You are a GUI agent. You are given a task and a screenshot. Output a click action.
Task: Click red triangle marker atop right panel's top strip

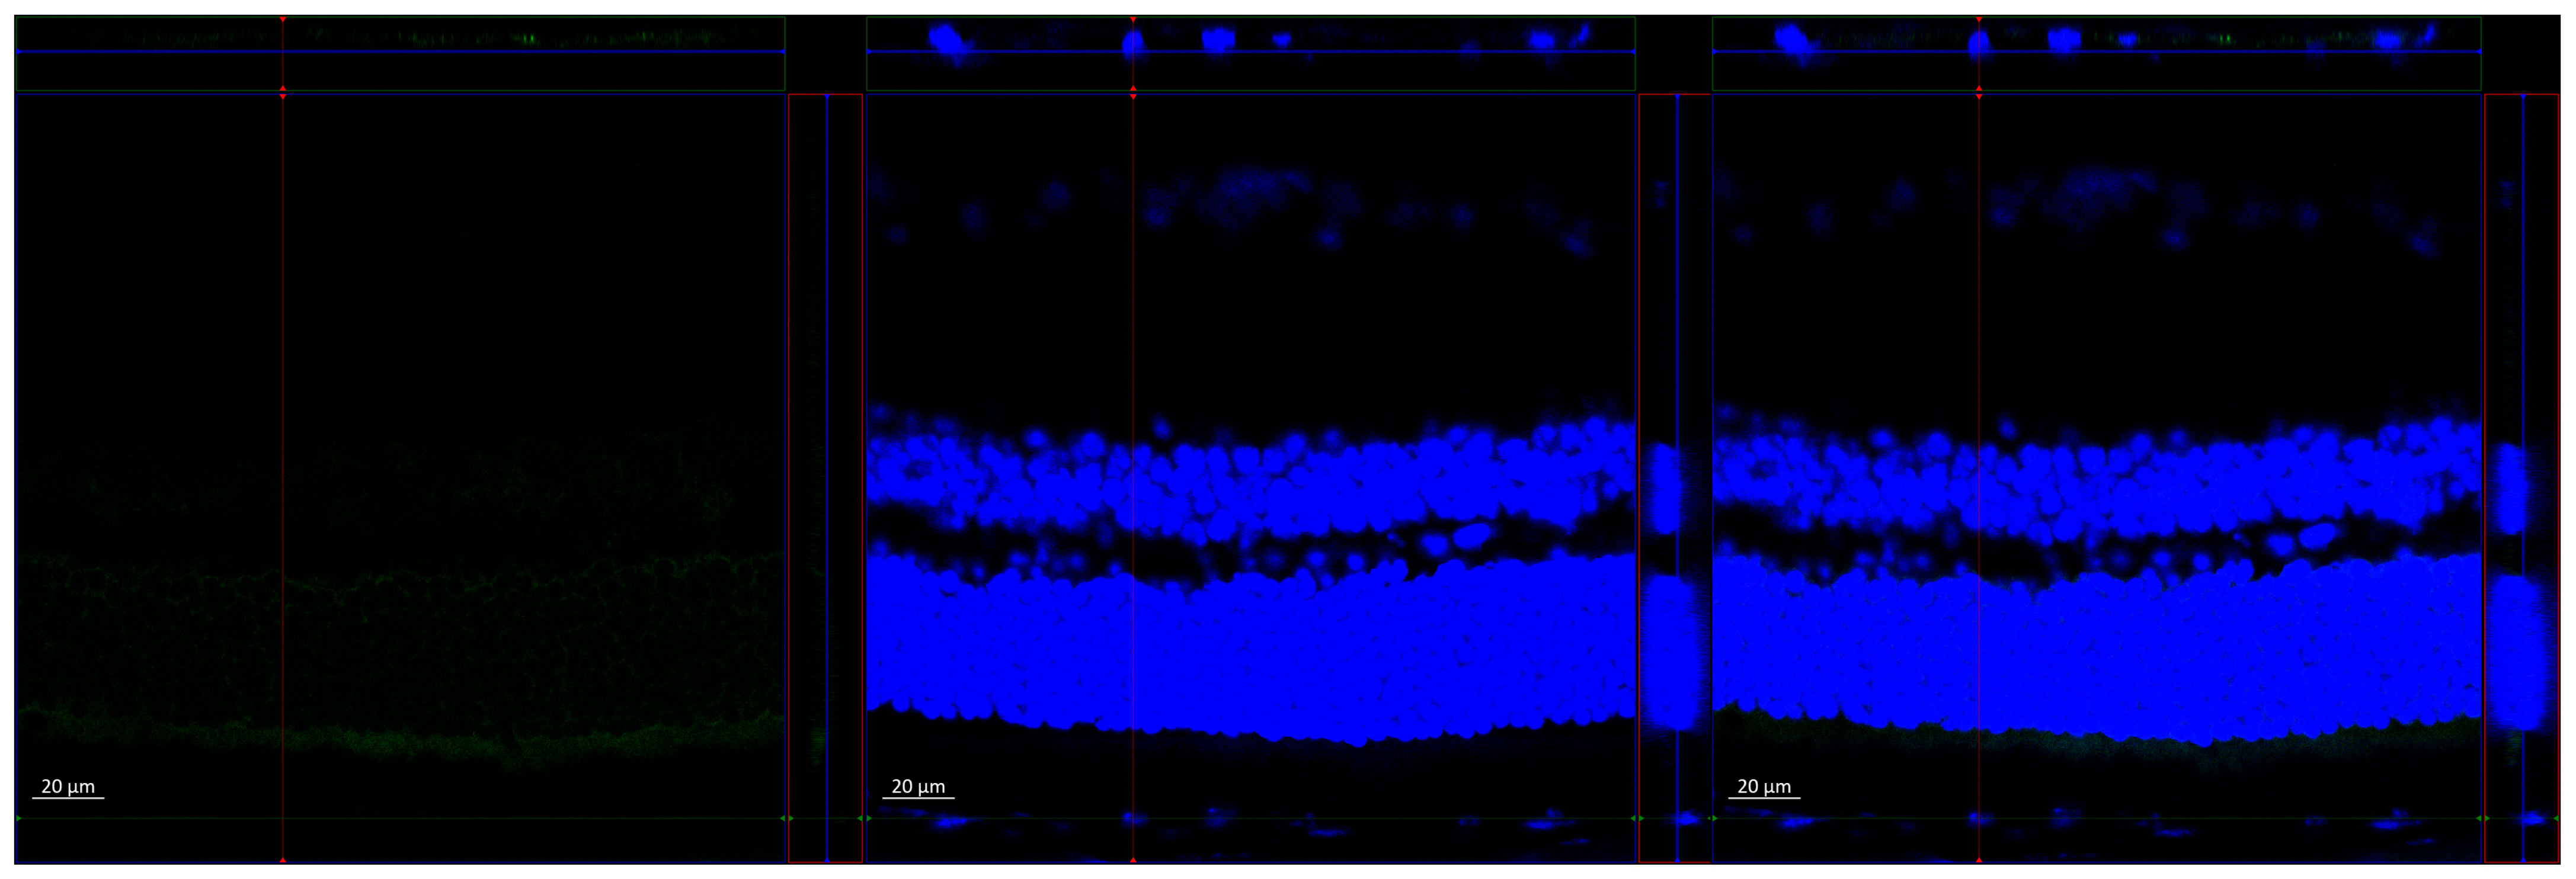[x=1979, y=20]
